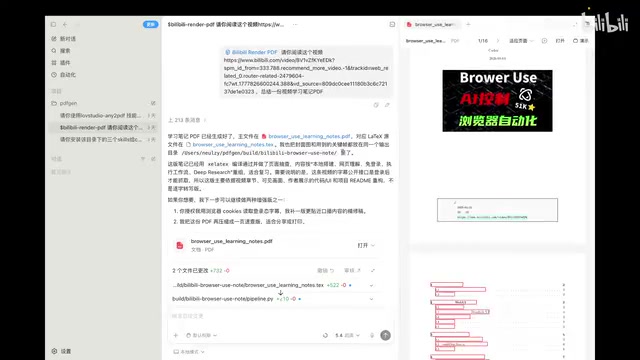Click the 审核 review changes button

[x=352, y=271]
